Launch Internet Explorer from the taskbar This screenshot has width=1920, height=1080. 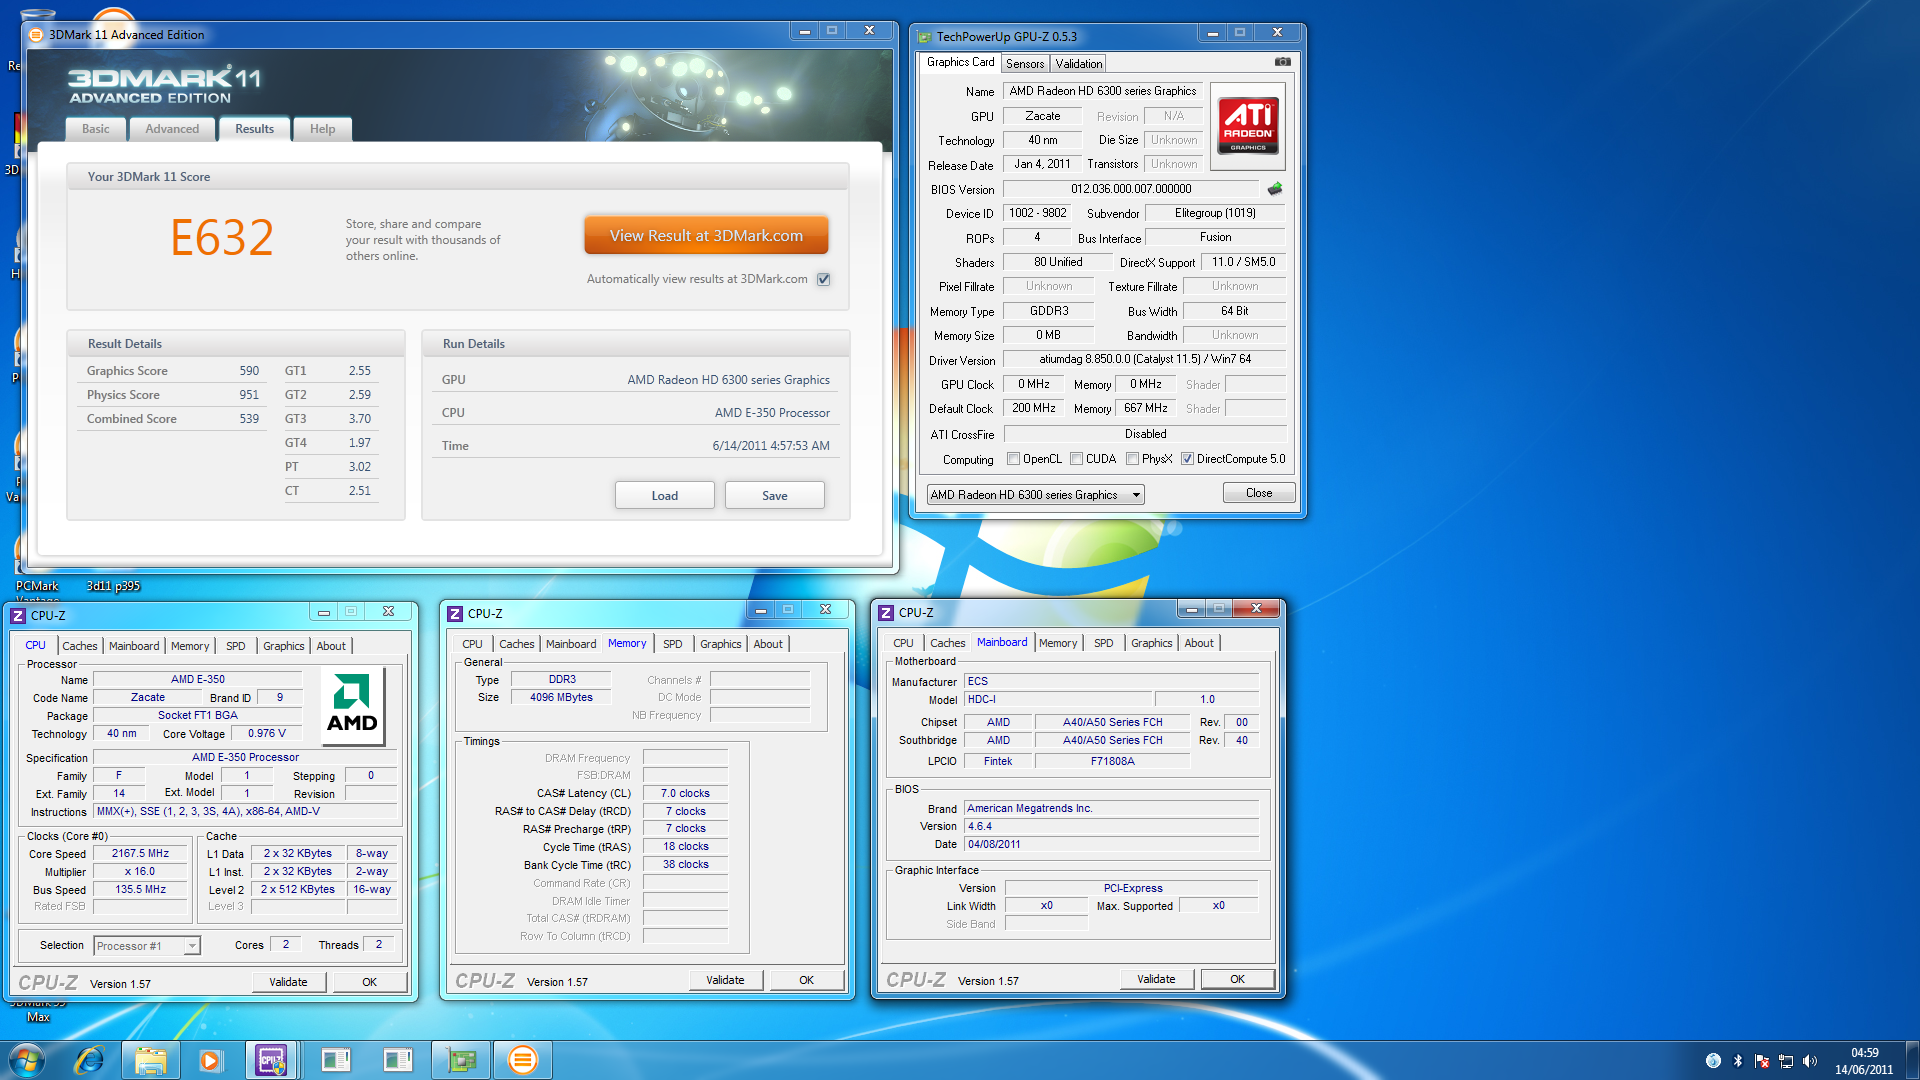[x=90, y=1060]
